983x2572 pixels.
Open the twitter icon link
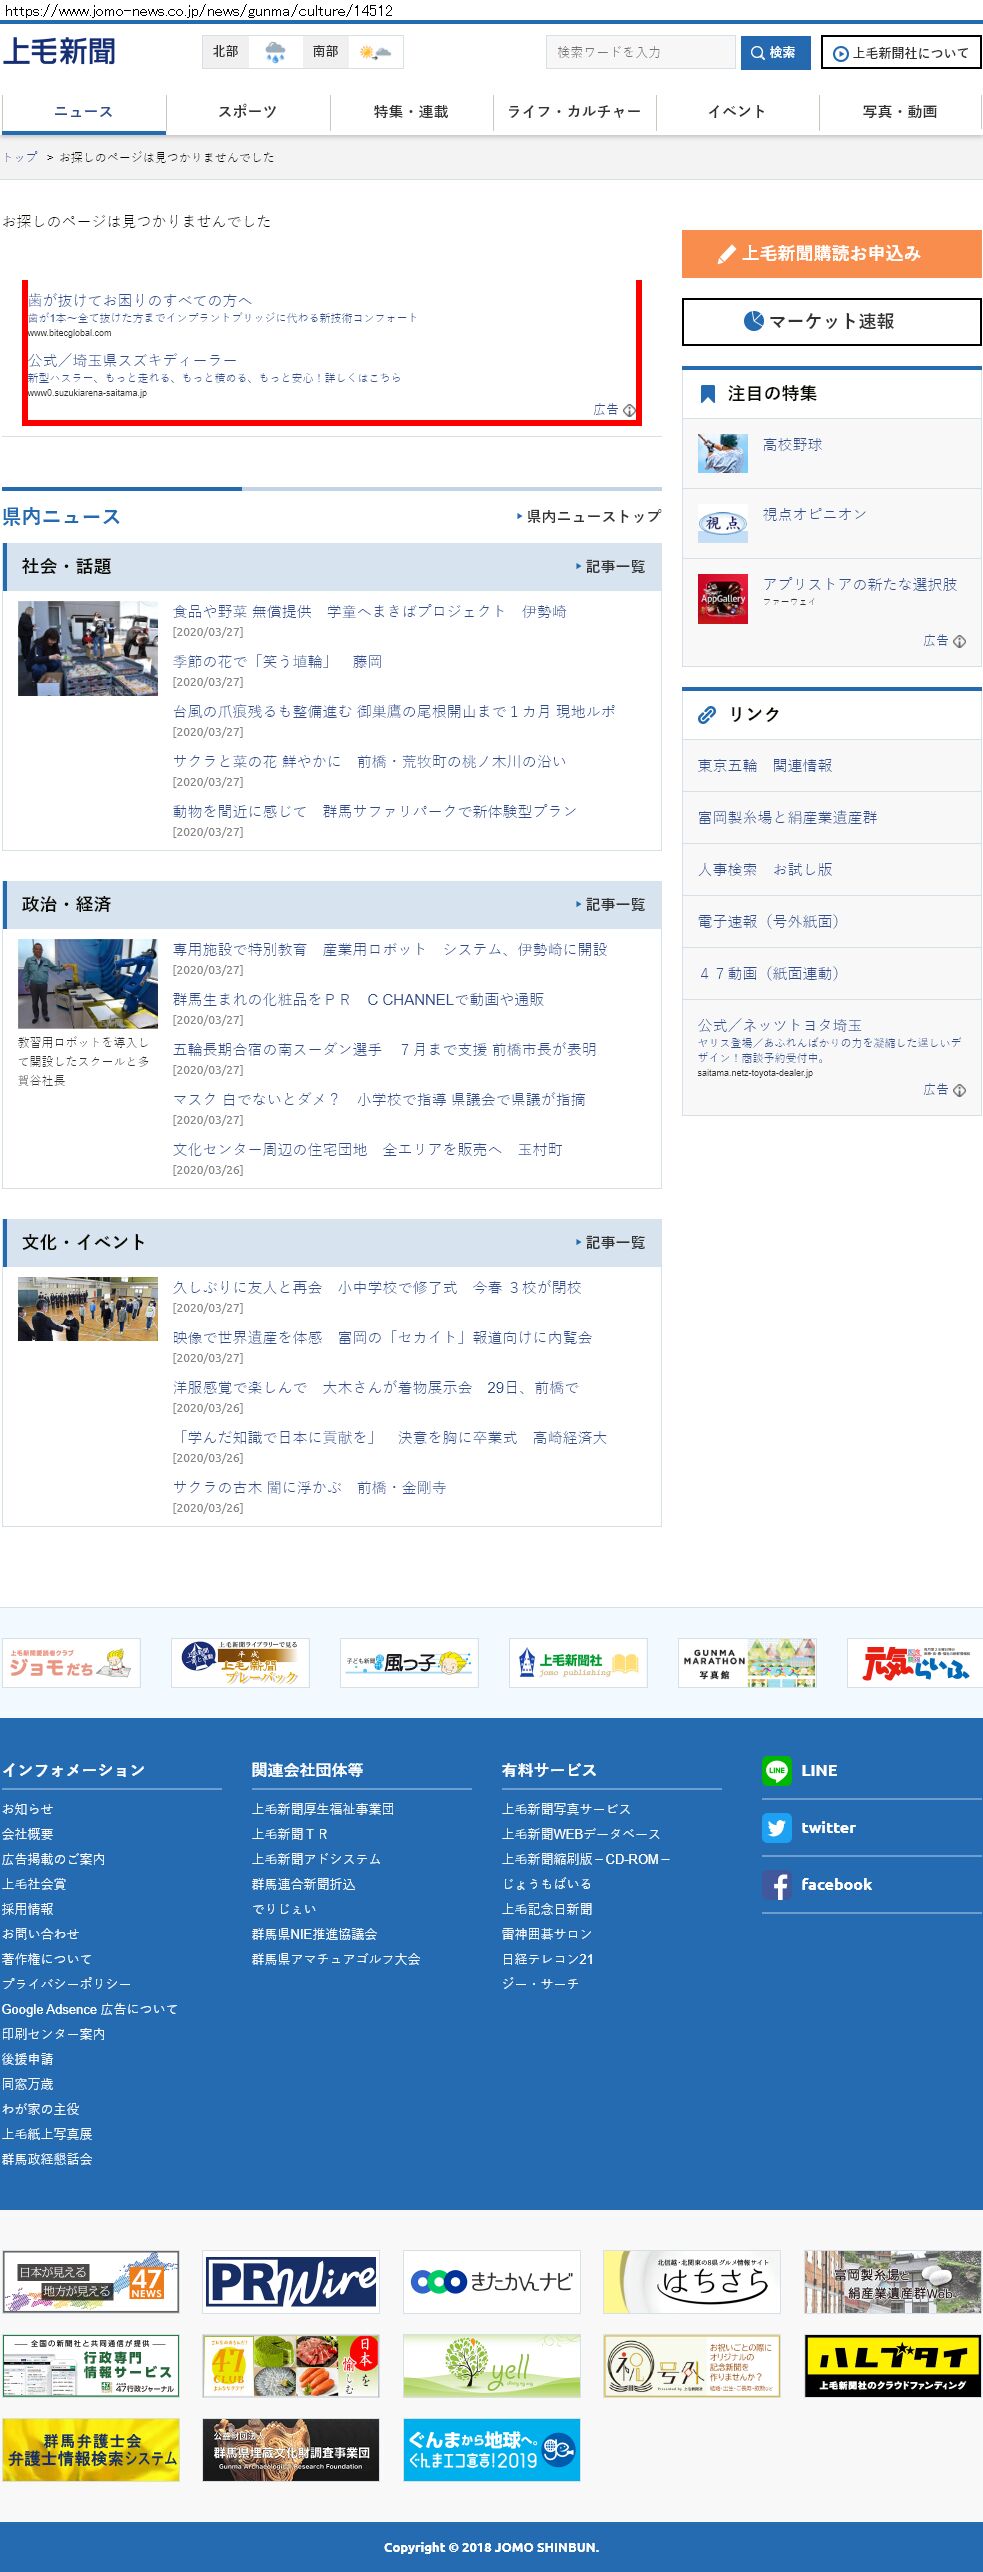(x=776, y=1827)
